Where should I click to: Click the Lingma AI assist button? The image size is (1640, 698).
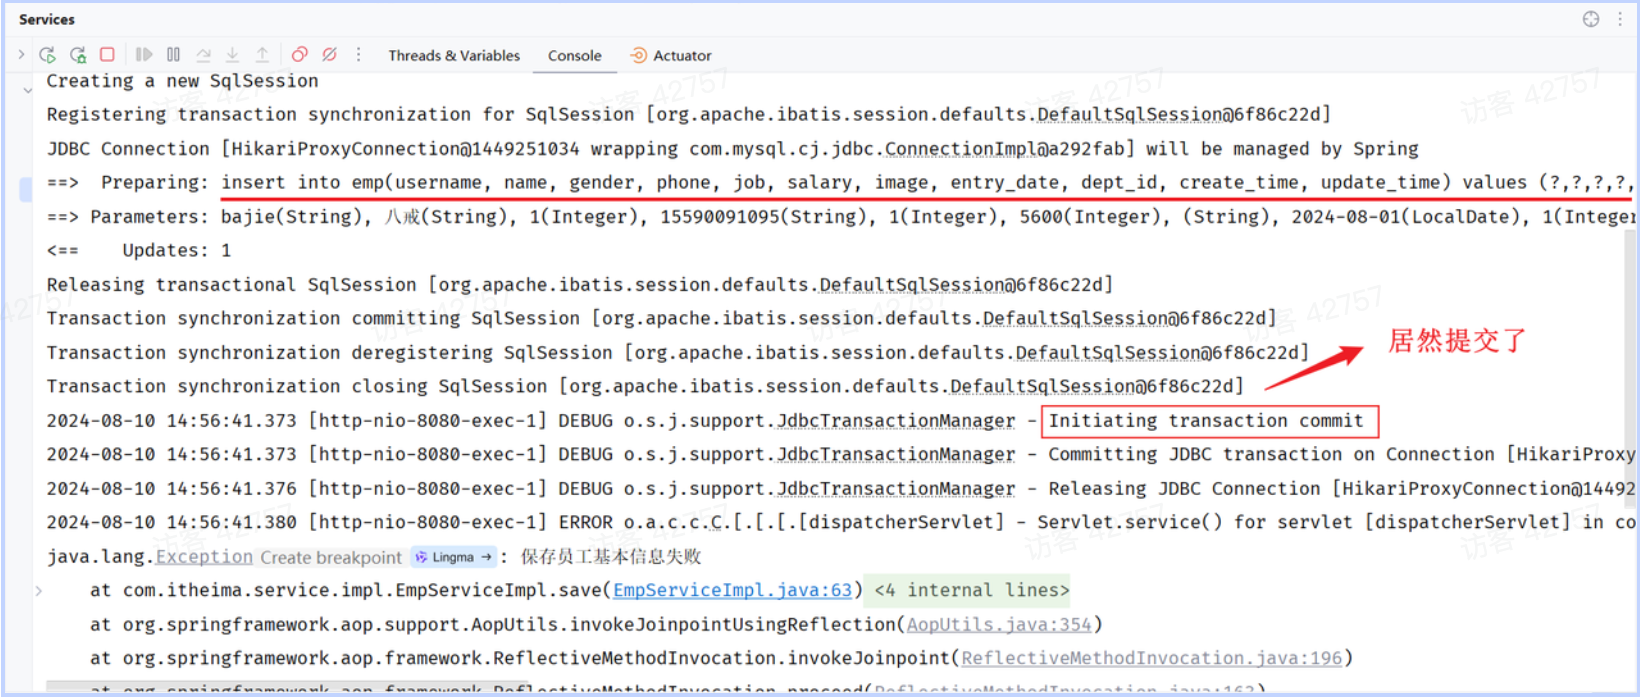pos(453,557)
